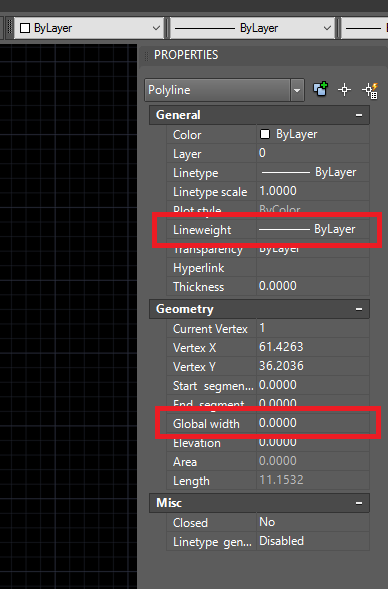Open Quick Select icon in Properties
This screenshot has height=589, width=388.
pos(370,91)
